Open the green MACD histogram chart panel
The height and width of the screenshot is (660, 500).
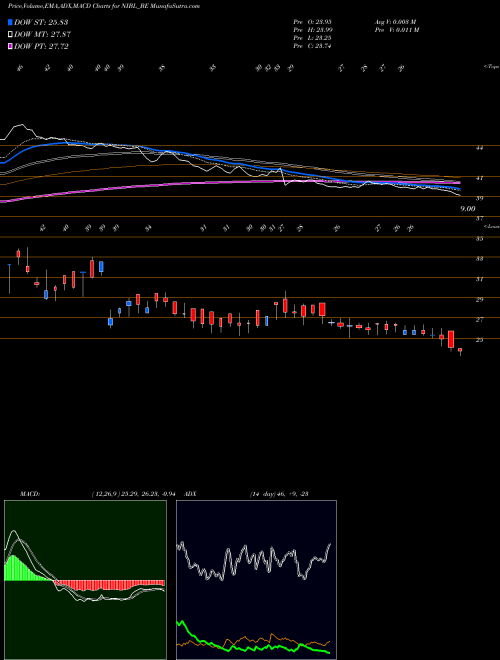85,580
